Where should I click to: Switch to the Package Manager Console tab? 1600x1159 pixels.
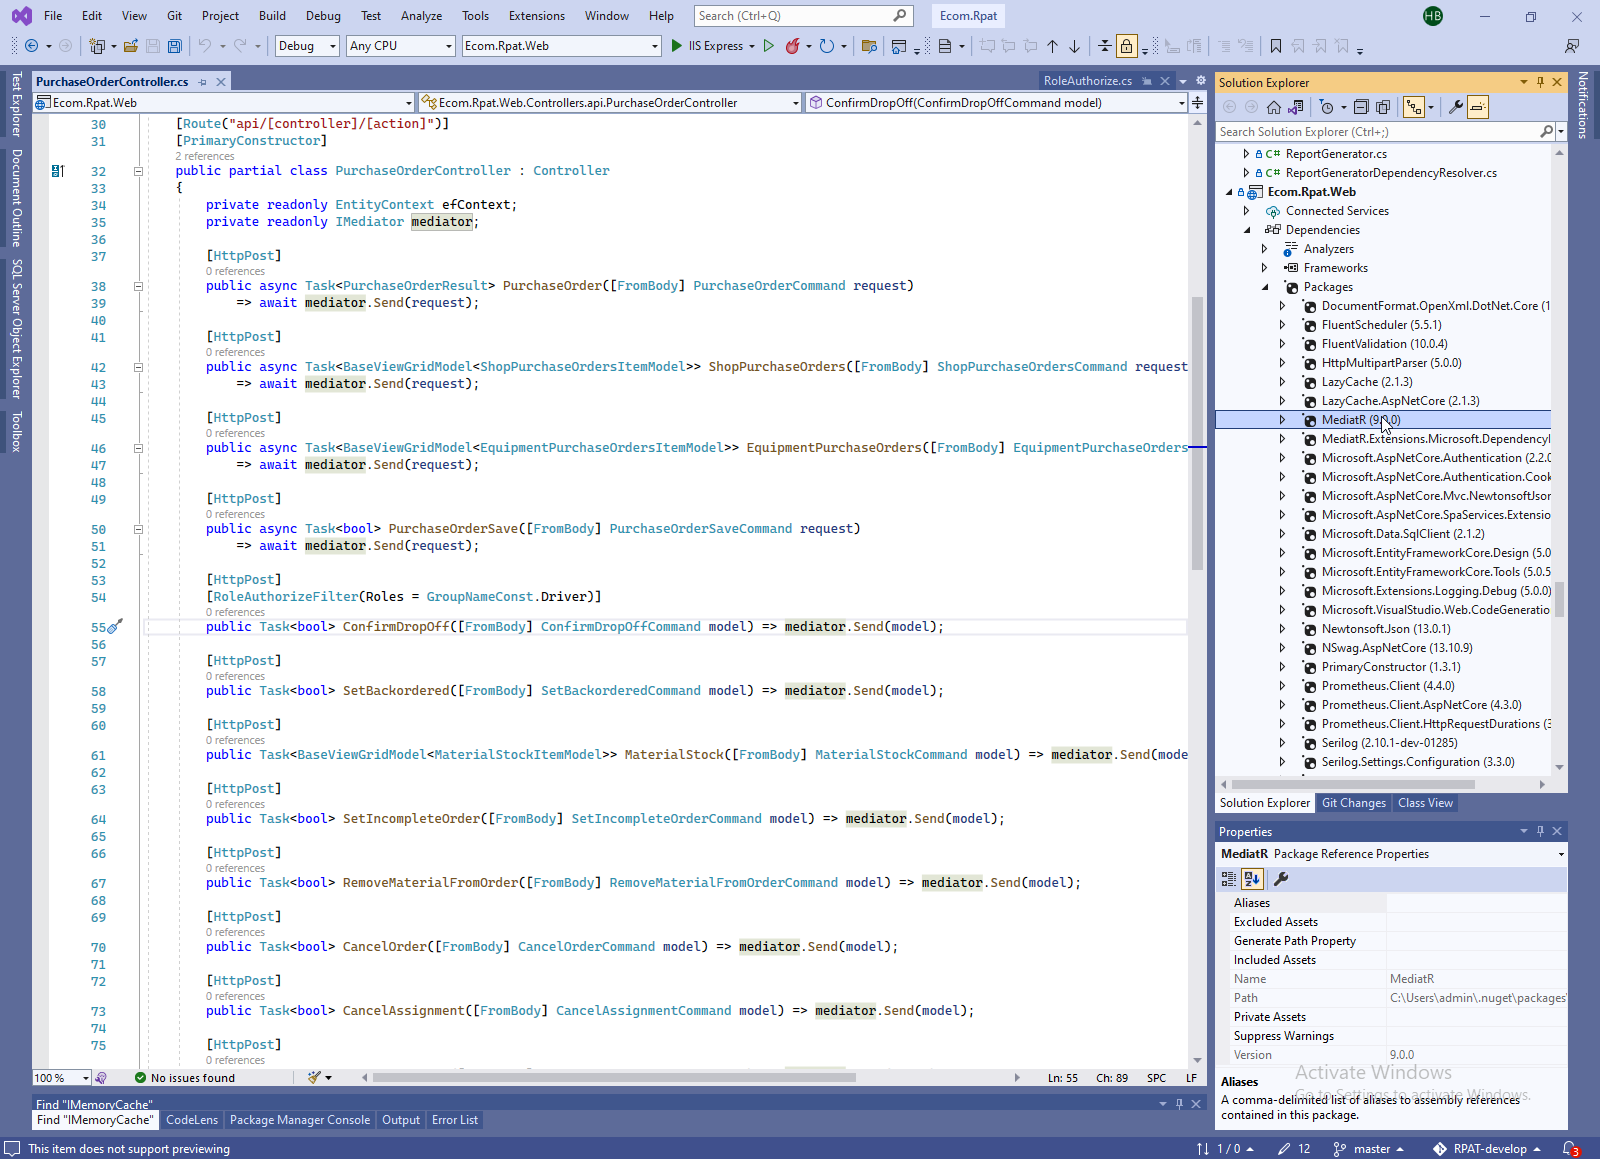(x=299, y=1120)
